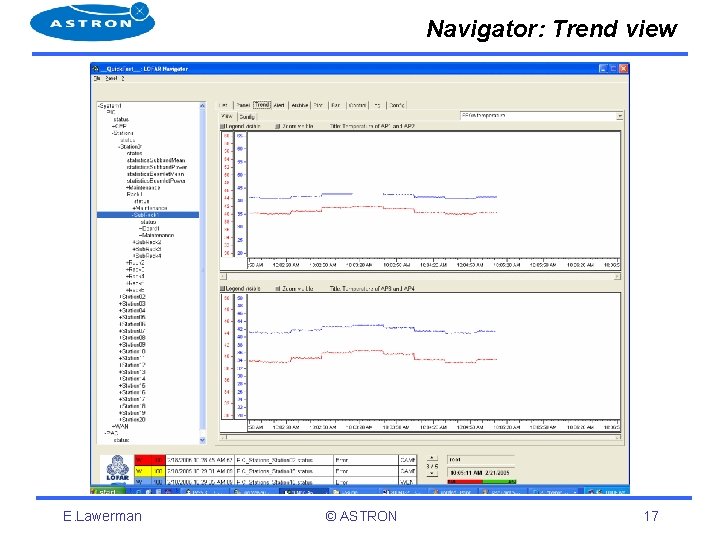720x540 pixels.
Task: Toggle Legend visible for AP3 and AP4 chart
Action: (x=223, y=289)
